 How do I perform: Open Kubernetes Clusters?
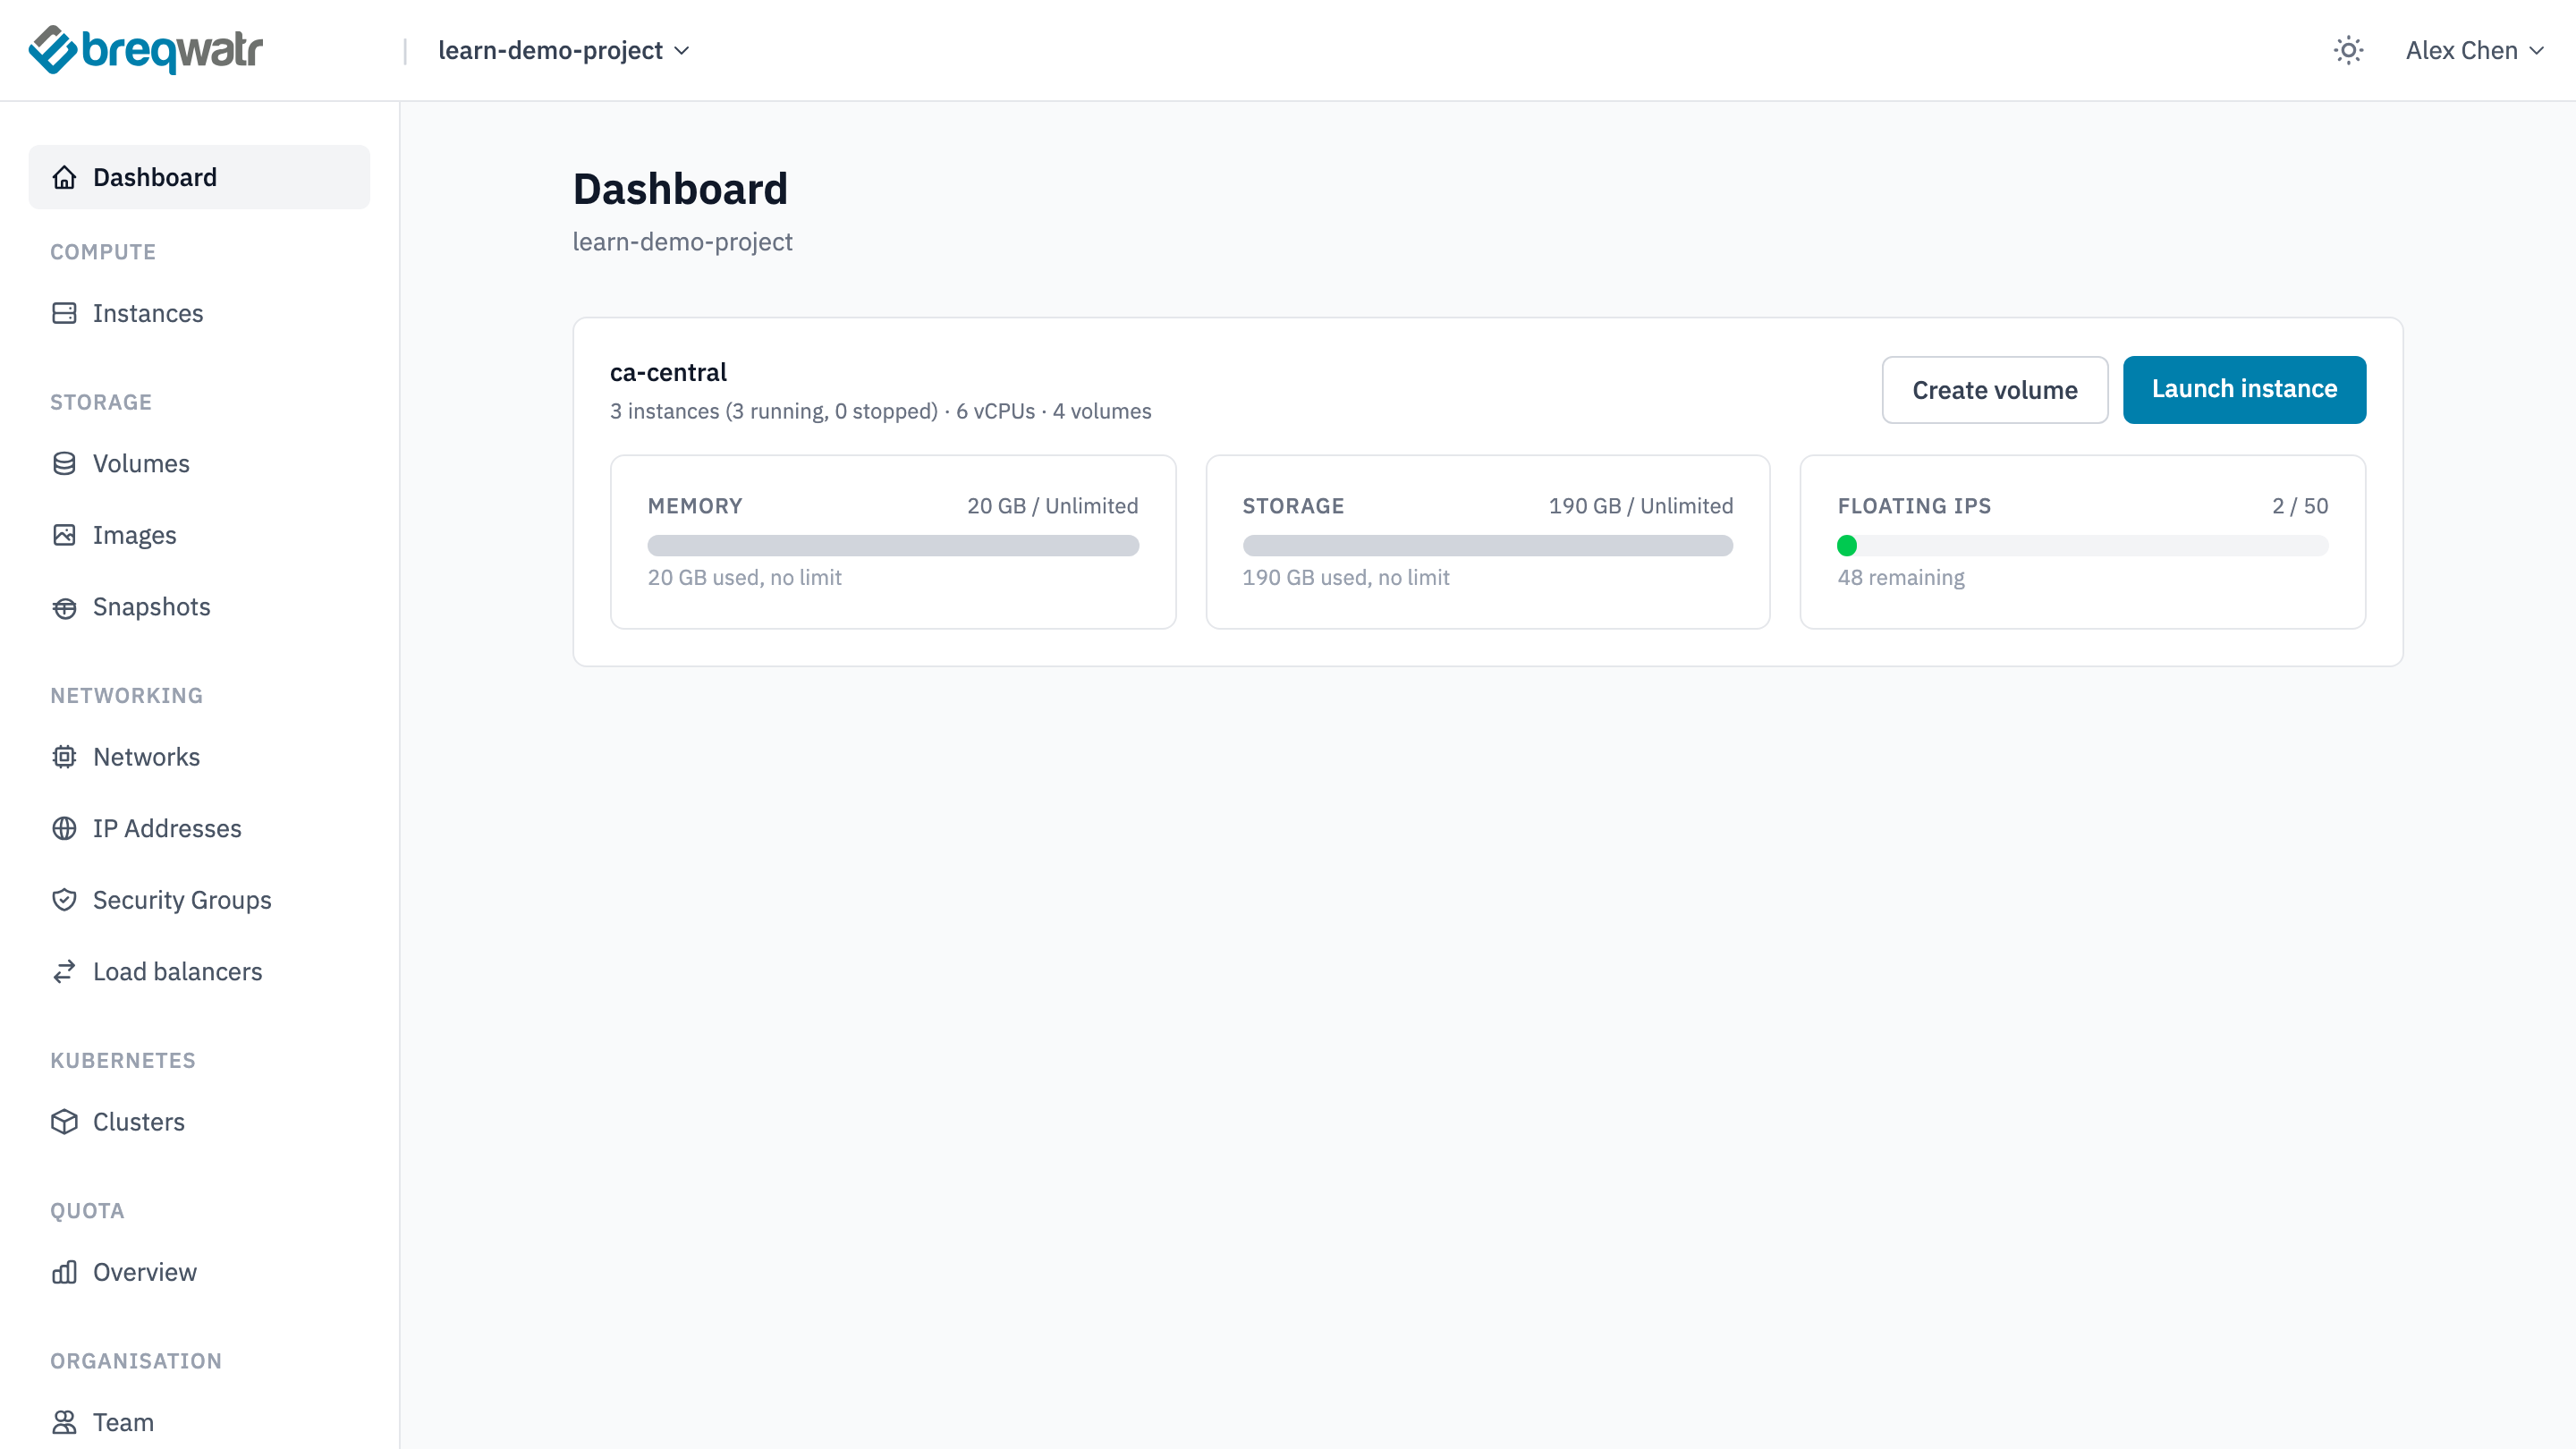point(199,1122)
